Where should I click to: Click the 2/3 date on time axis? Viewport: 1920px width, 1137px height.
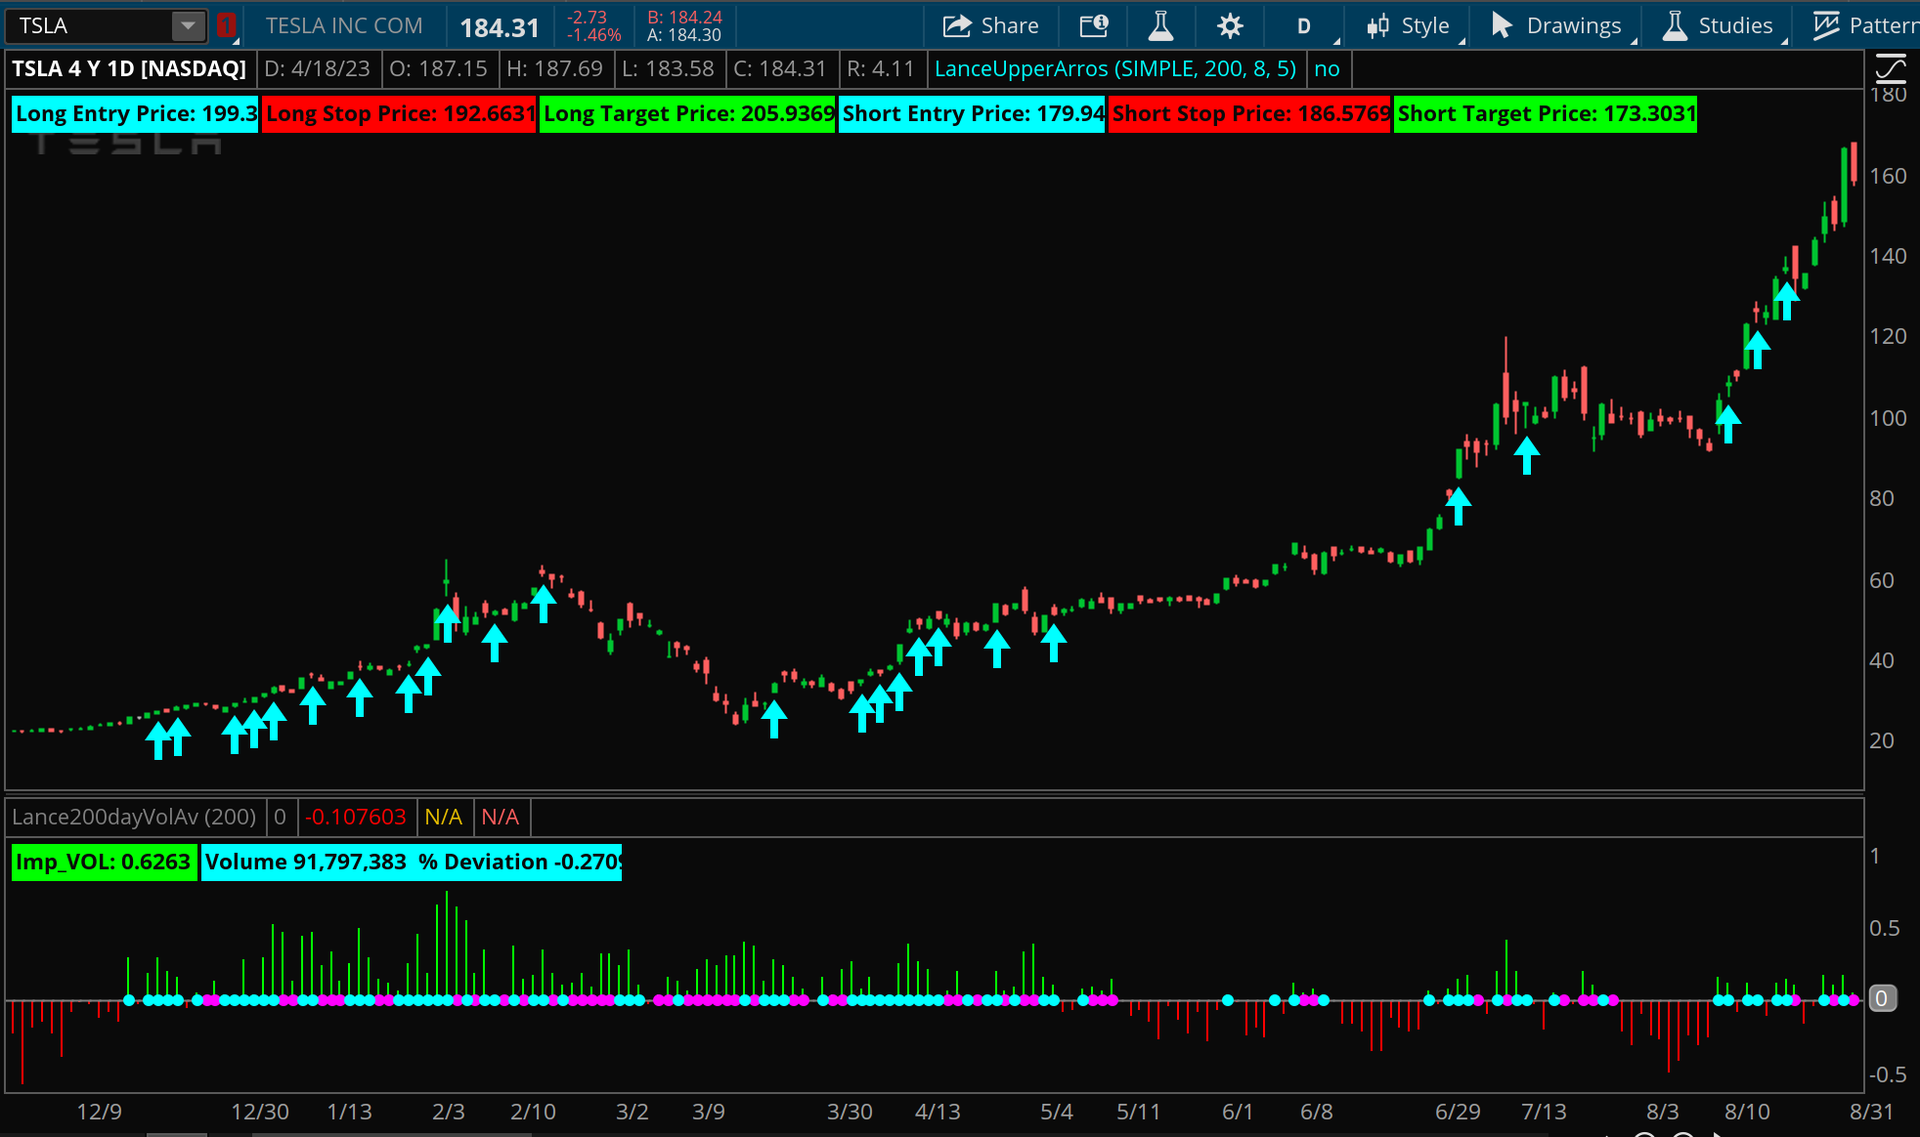pos(448,1112)
